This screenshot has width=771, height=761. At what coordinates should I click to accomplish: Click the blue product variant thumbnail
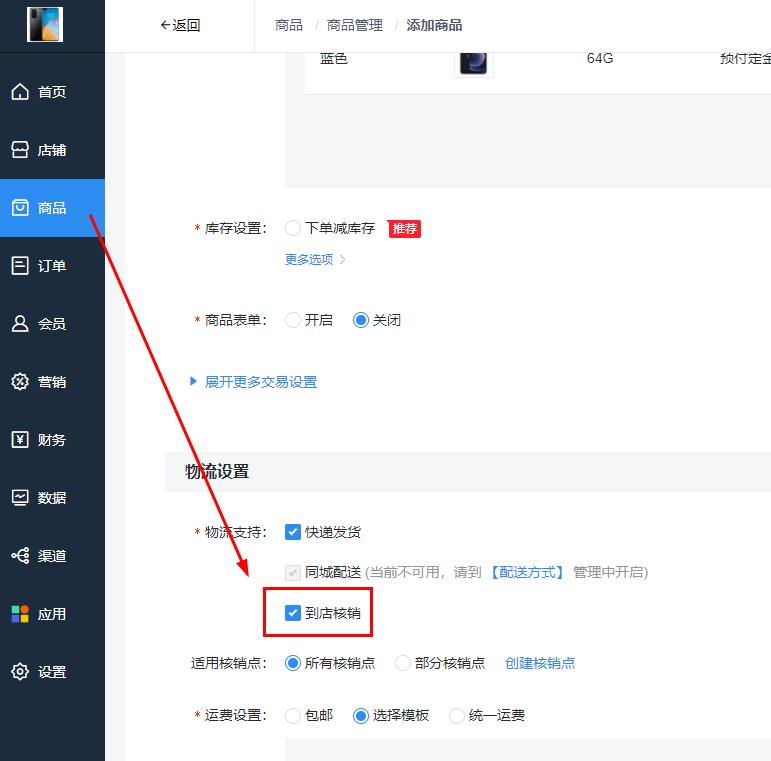tap(474, 63)
